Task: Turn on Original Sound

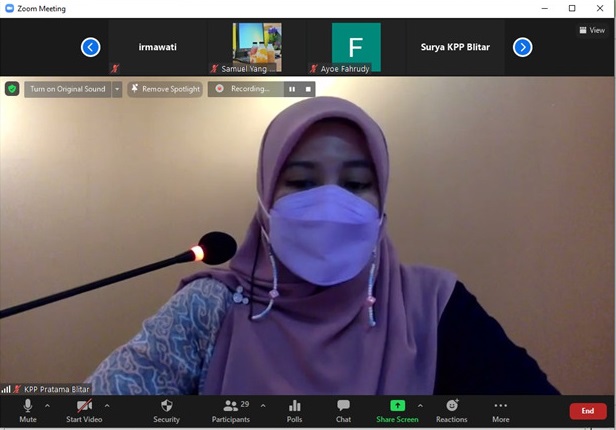Action: (x=67, y=89)
